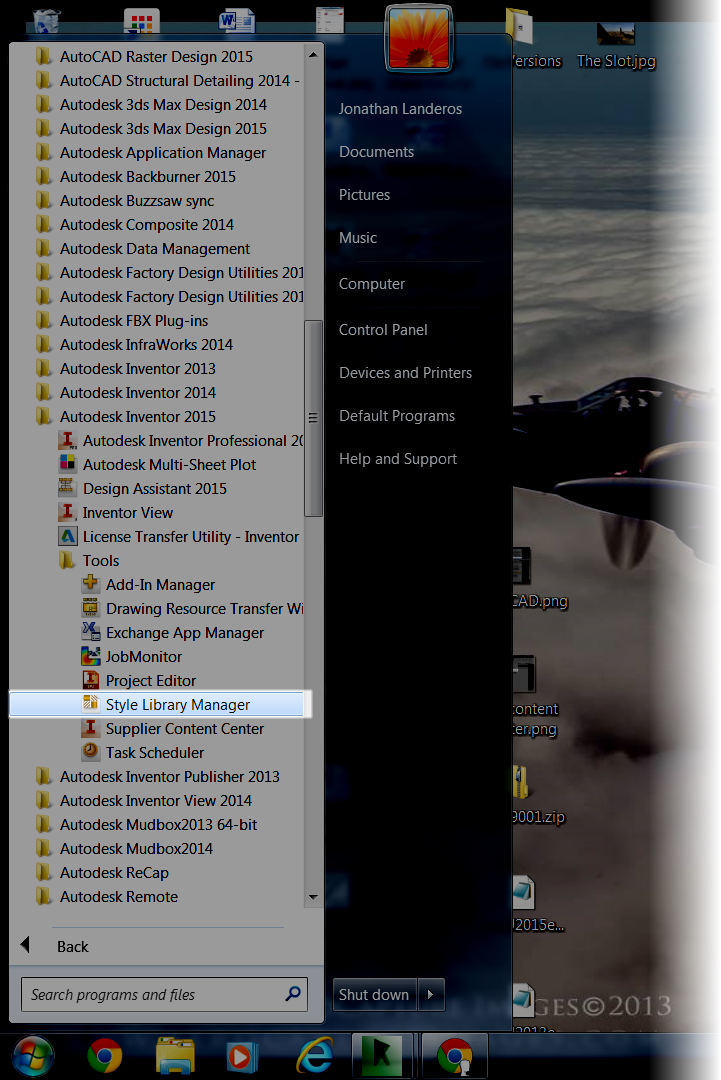Open Pictures library link
The height and width of the screenshot is (1080, 721).
click(364, 195)
